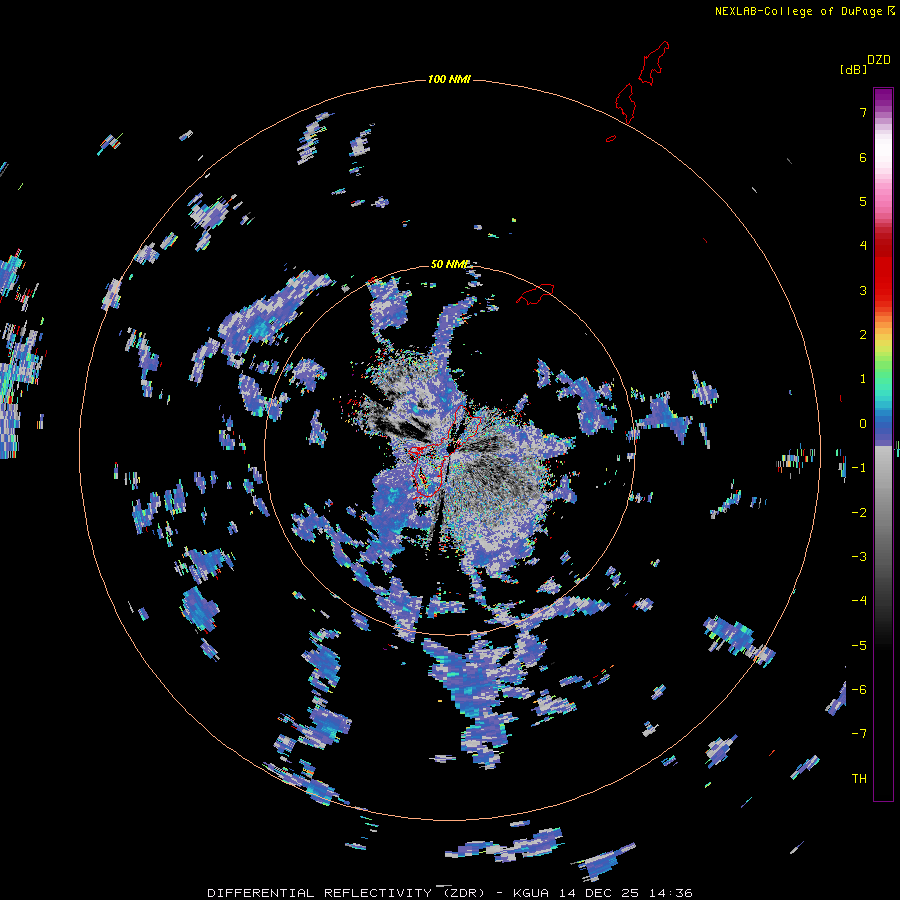Click the -1 value on the color scale

[859, 468]
